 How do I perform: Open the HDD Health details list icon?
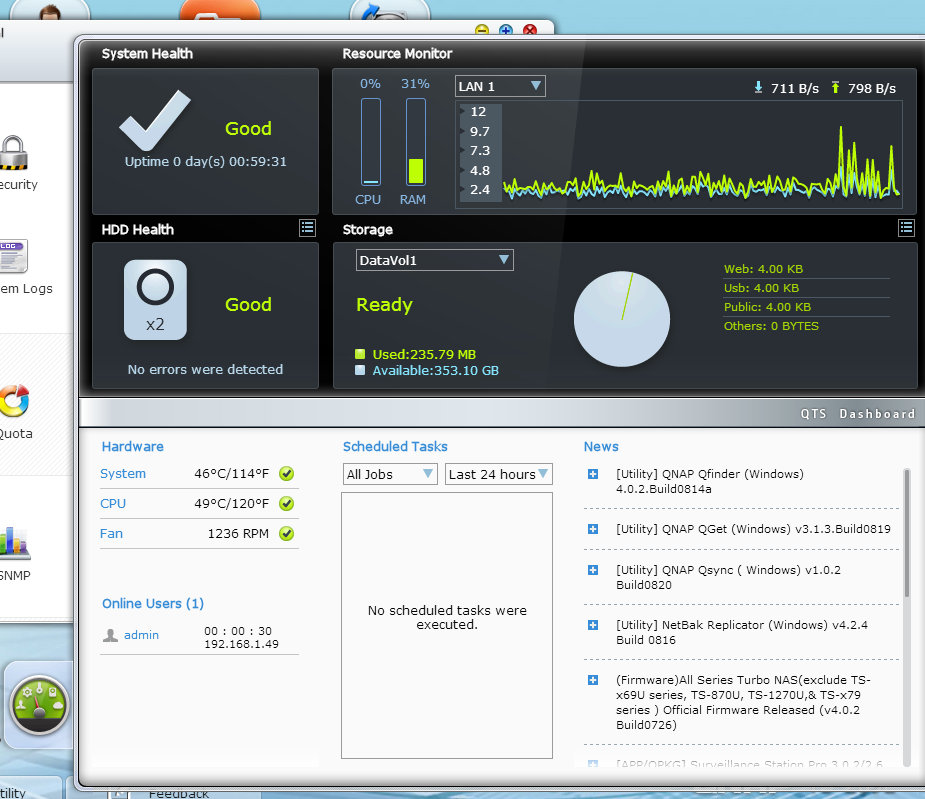307,228
